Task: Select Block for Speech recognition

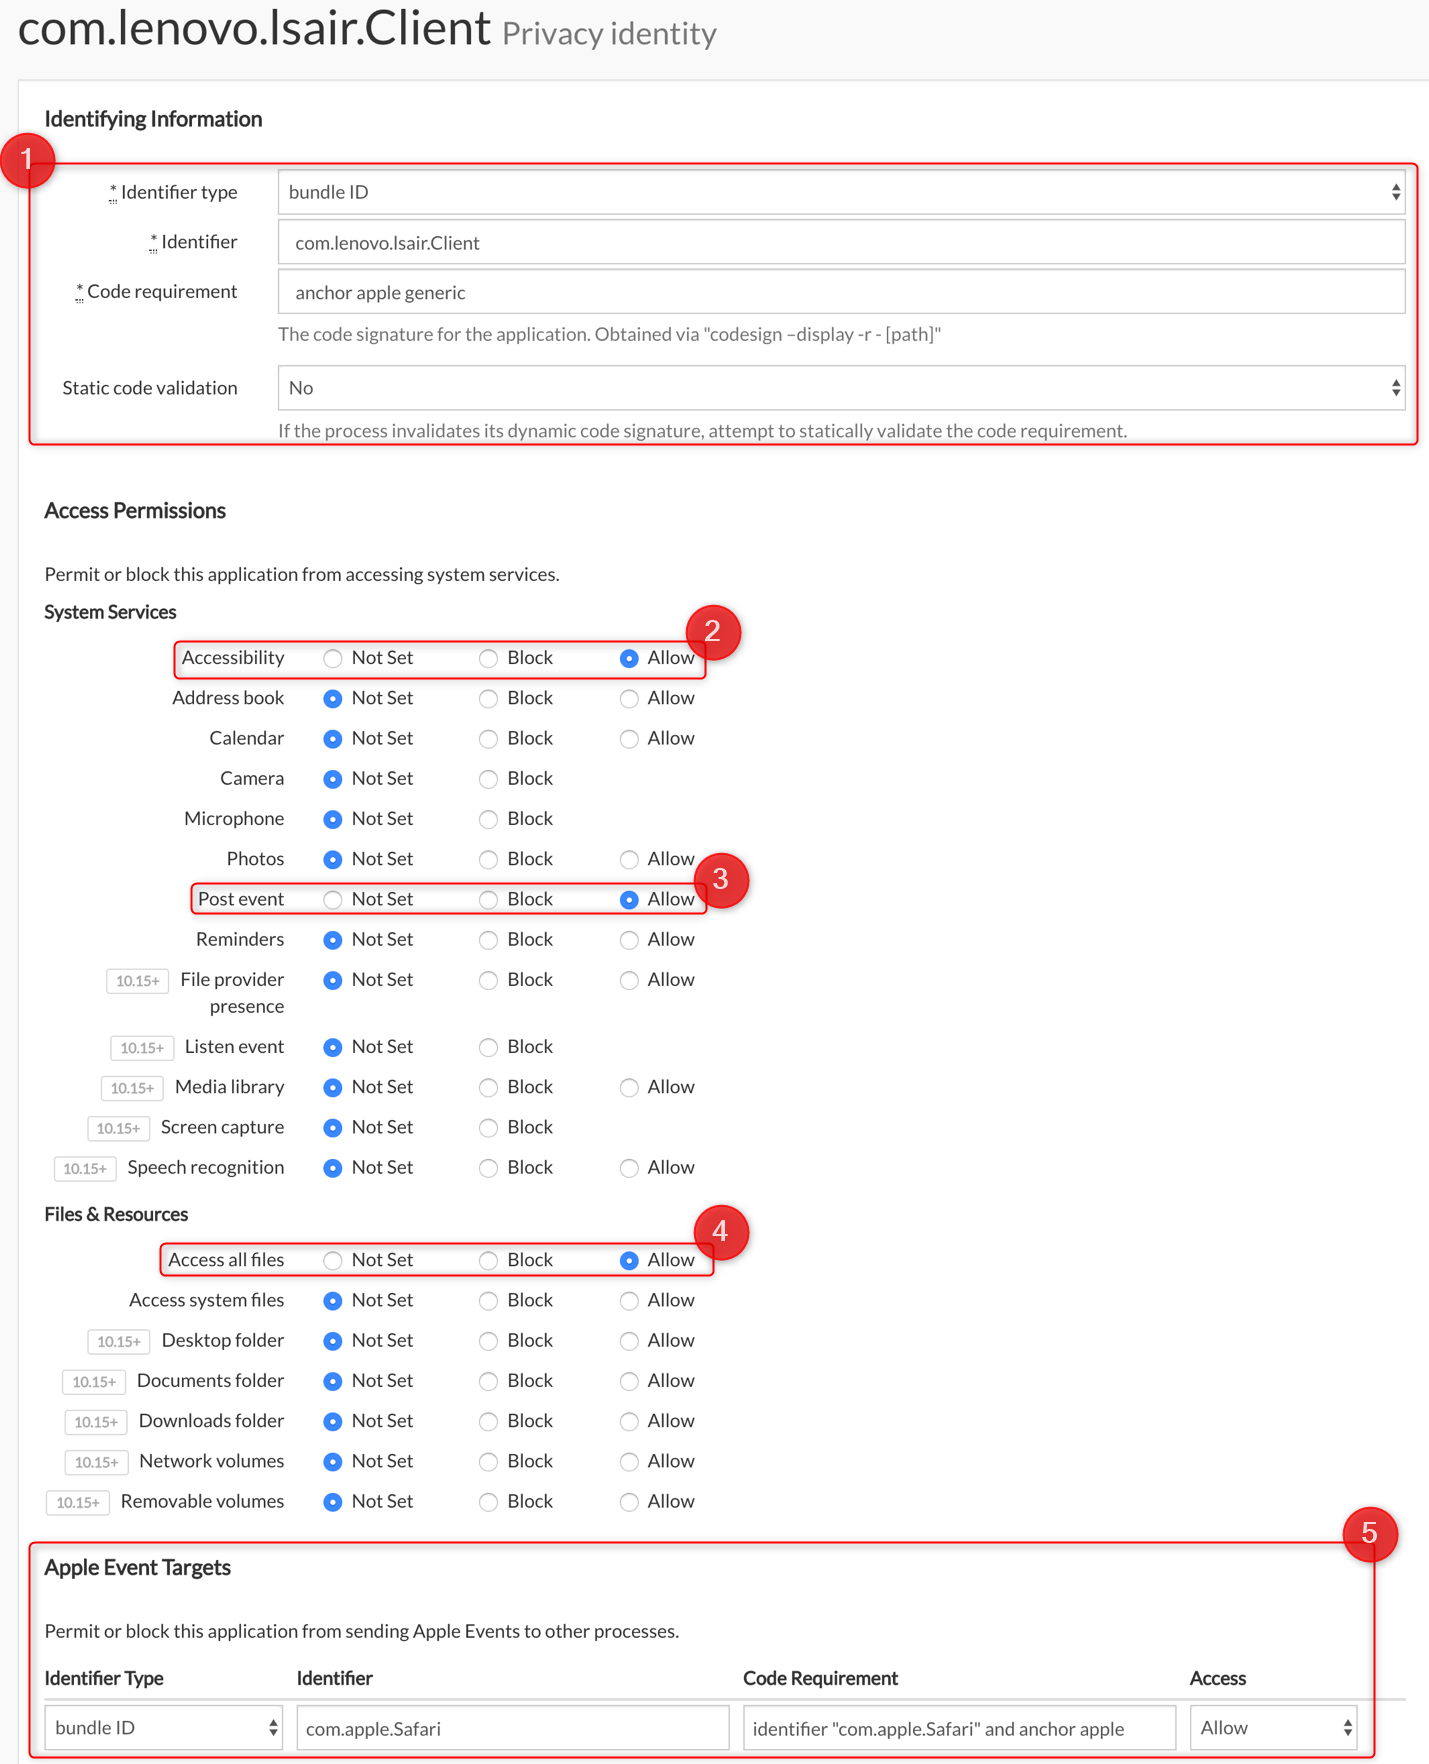Action: 488,1168
